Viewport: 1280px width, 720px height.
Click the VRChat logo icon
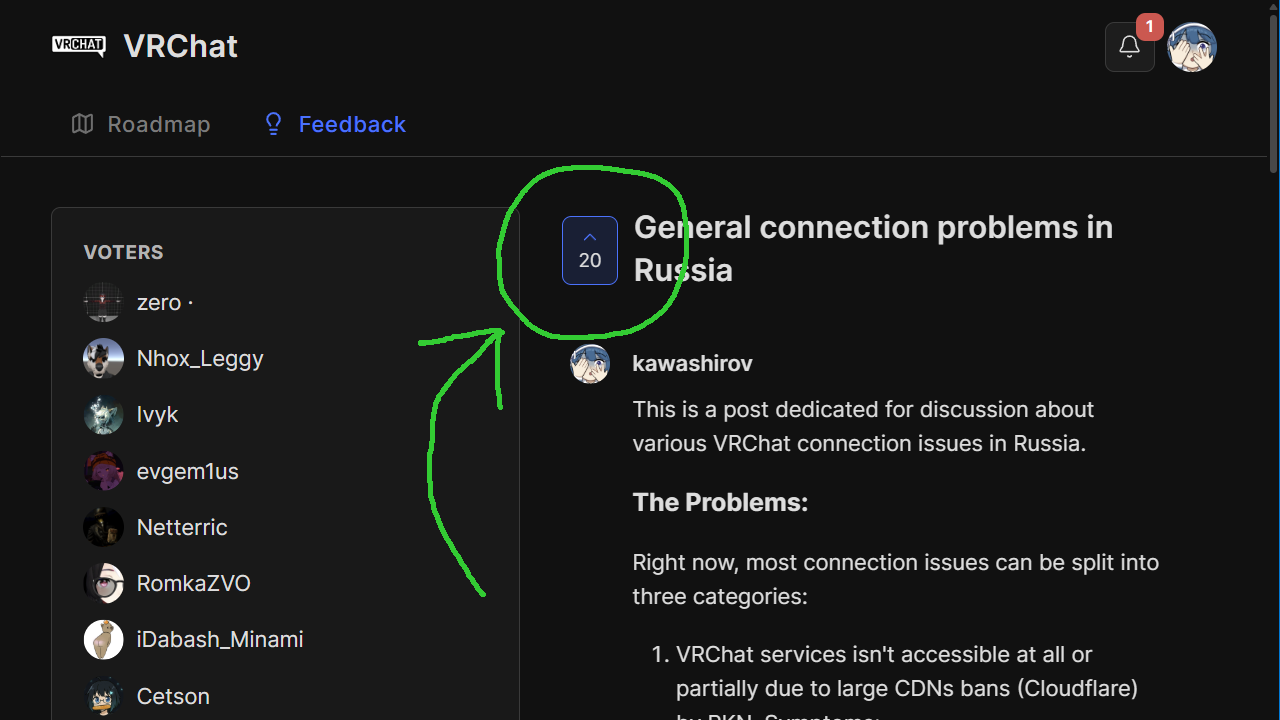tap(79, 45)
